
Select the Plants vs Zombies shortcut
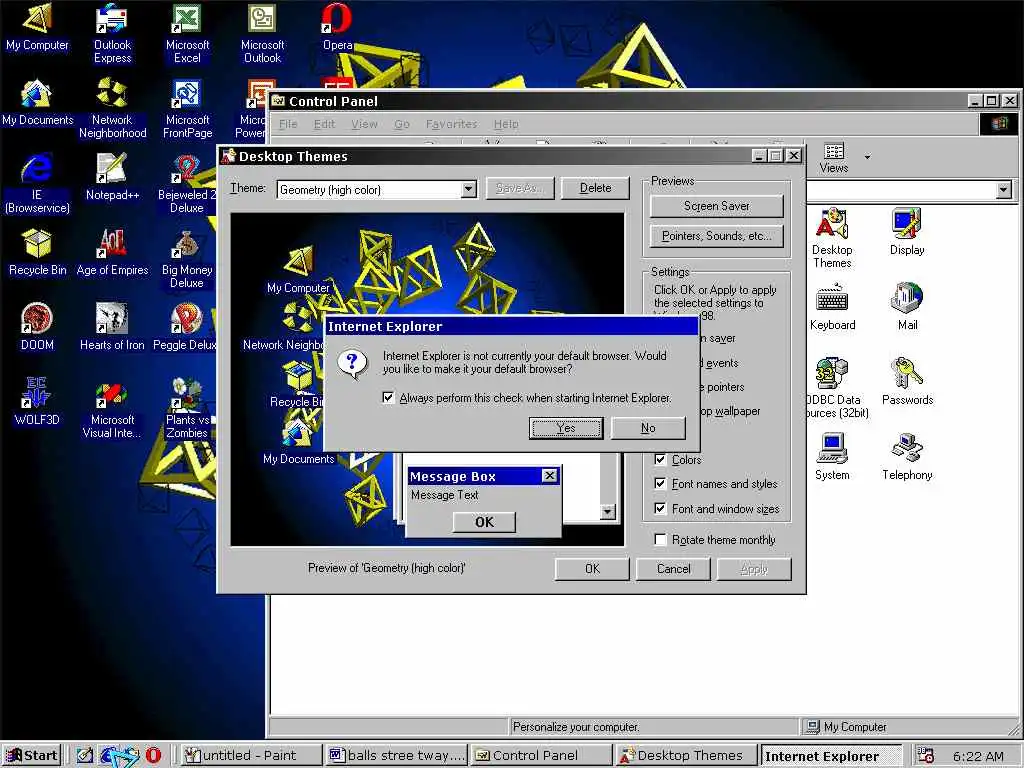pos(187,408)
